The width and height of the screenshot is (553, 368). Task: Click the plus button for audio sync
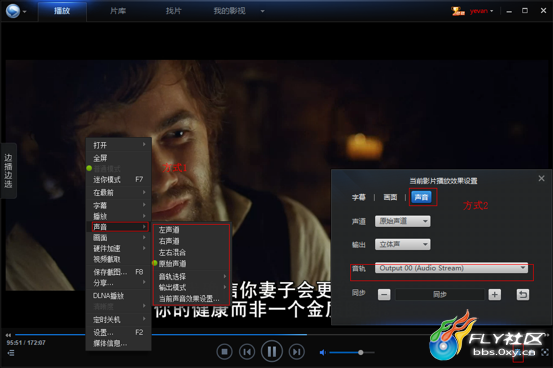[494, 294]
